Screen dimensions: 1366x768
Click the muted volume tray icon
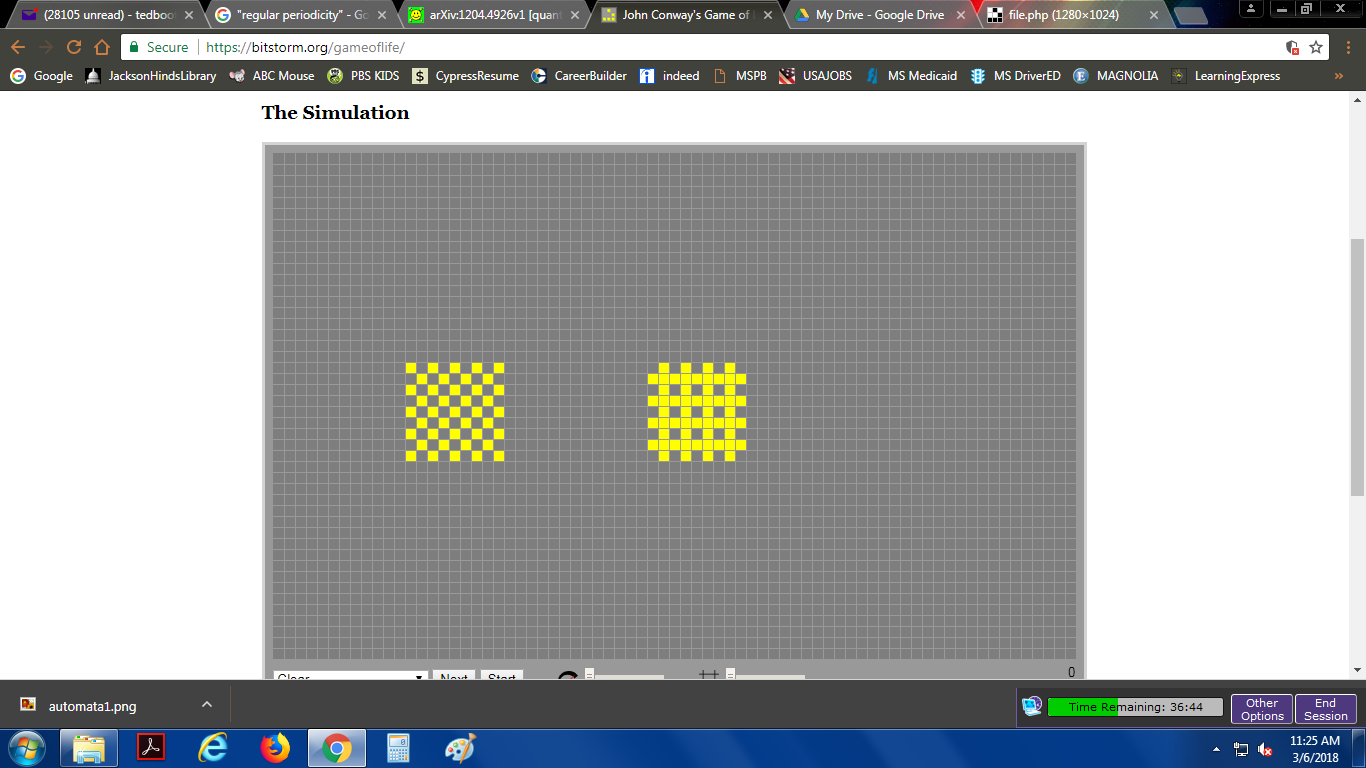click(1265, 749)
